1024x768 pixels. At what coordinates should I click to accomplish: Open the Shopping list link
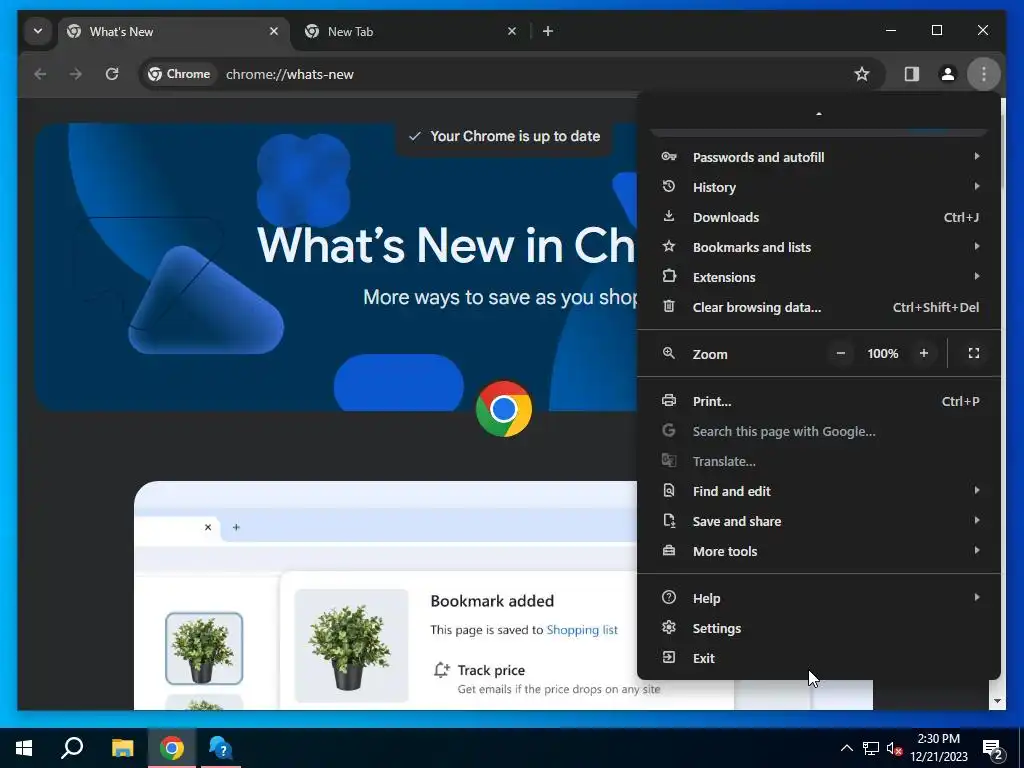[582, 630]
